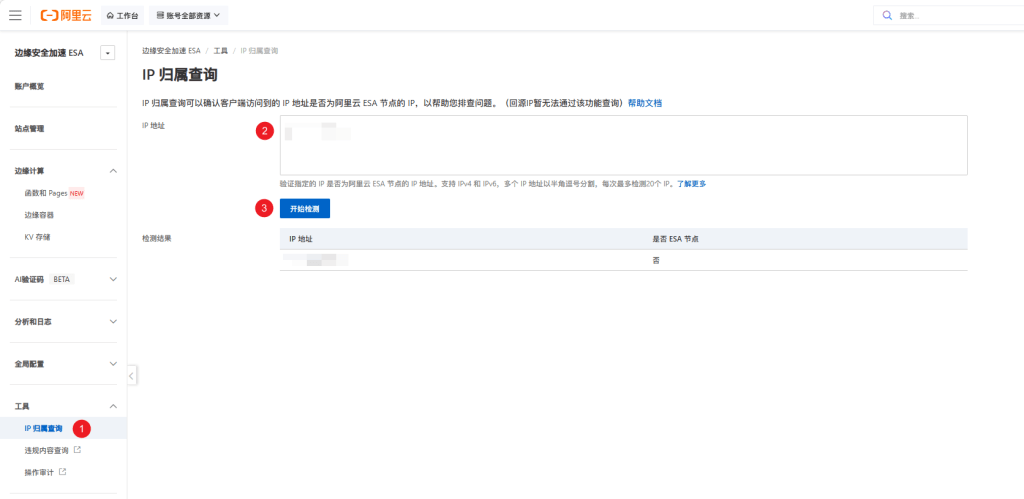Click the NEW badge beside 函数和 Pages
The image size is (1024, 499).
tap(76, 193)
